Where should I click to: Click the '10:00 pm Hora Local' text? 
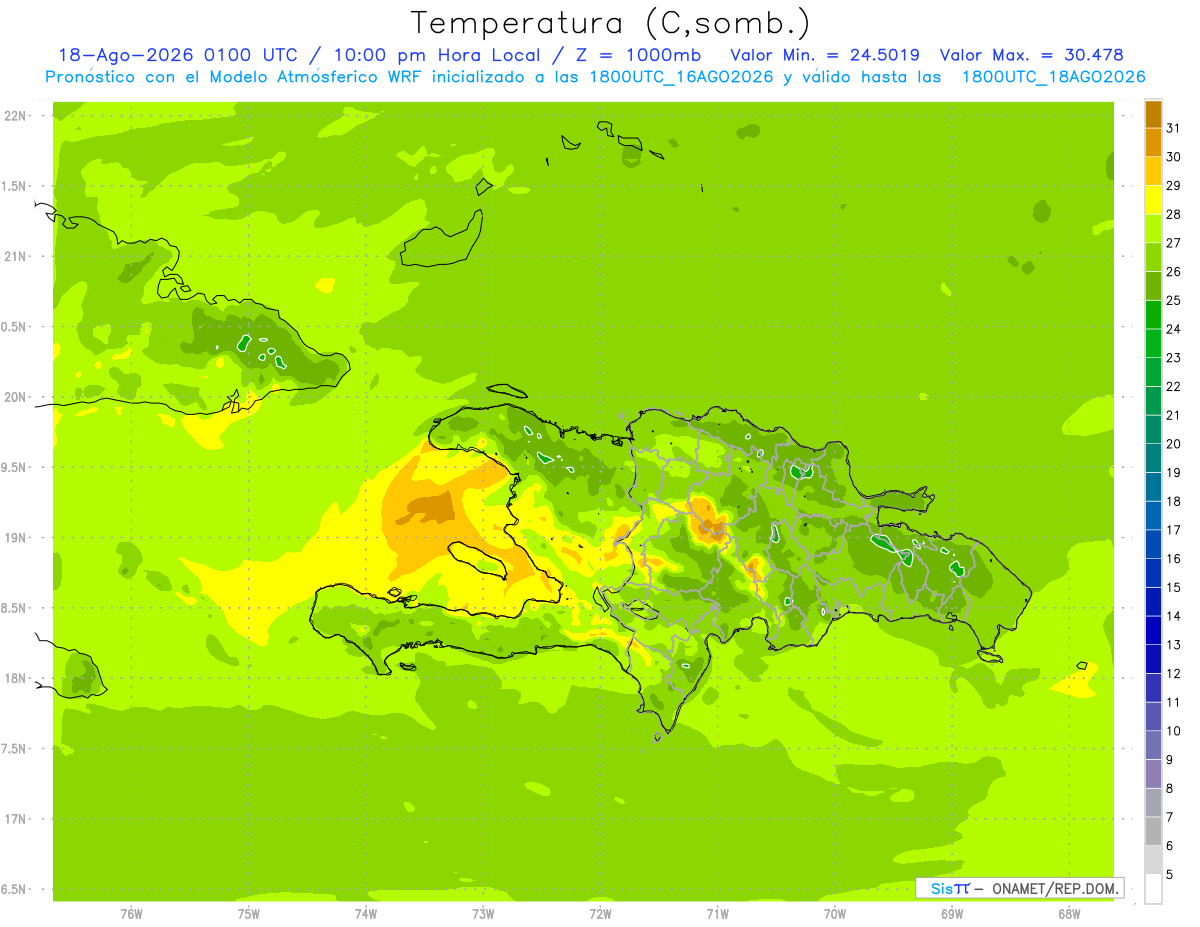440,55
